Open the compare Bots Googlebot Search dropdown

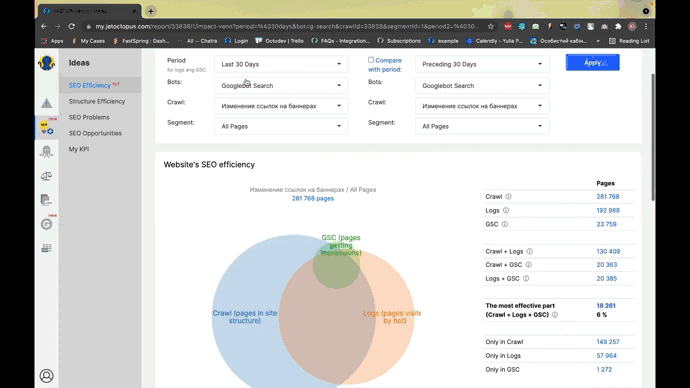coord(482,85)
